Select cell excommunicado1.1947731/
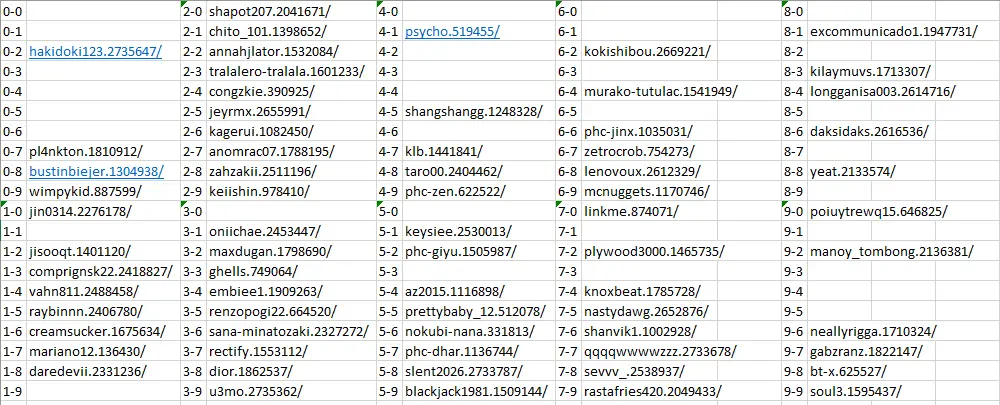1000x405 pixels. tap(893, 32)
